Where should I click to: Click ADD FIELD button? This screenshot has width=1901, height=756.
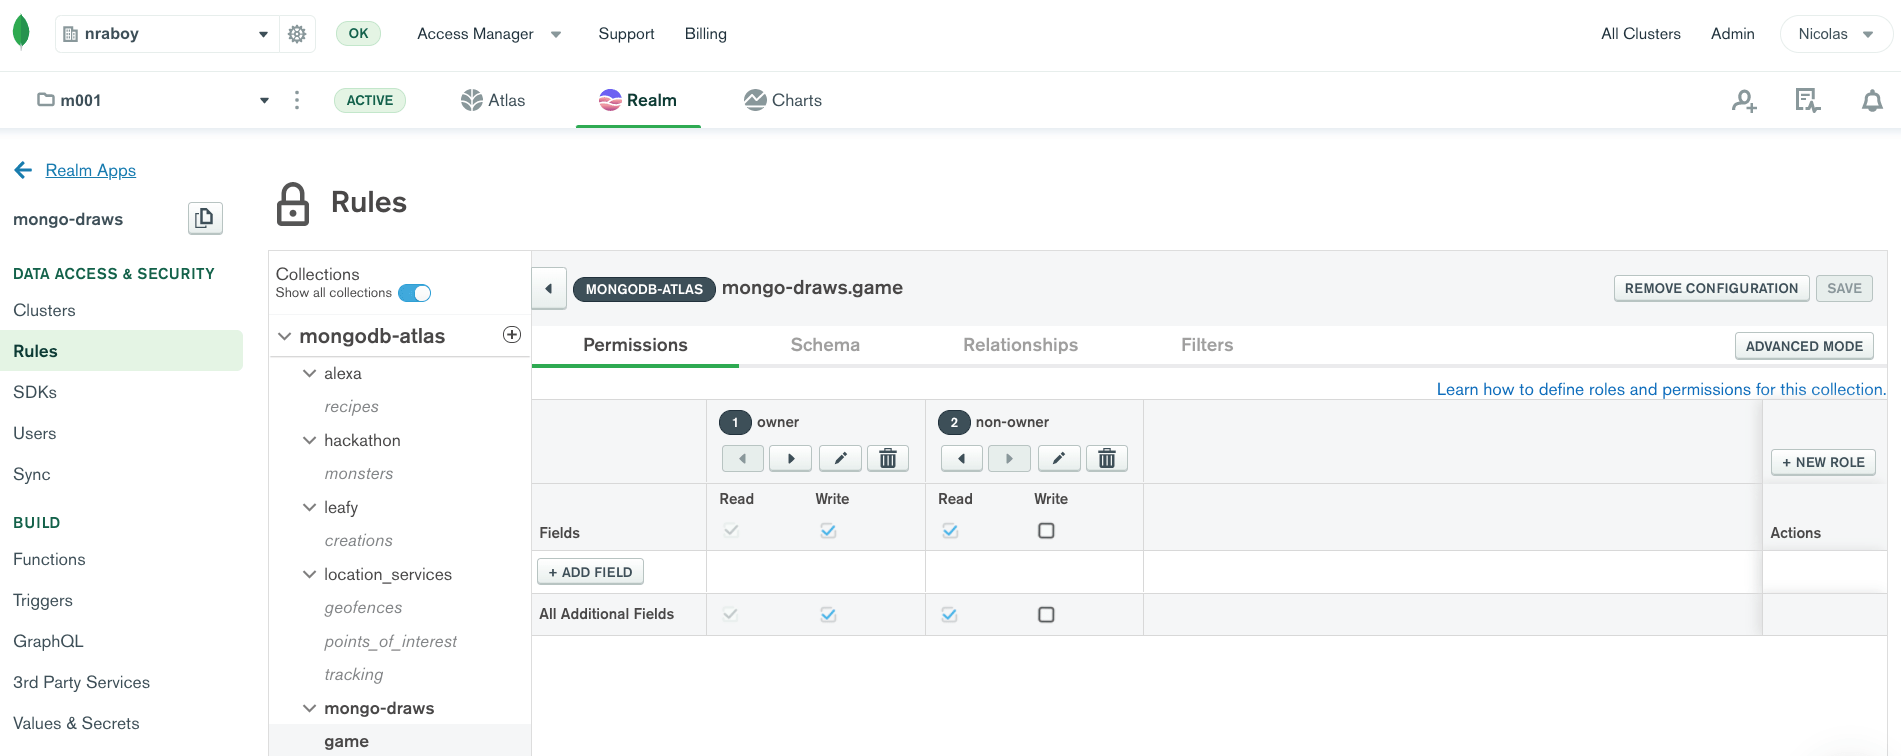coord(590,572)
